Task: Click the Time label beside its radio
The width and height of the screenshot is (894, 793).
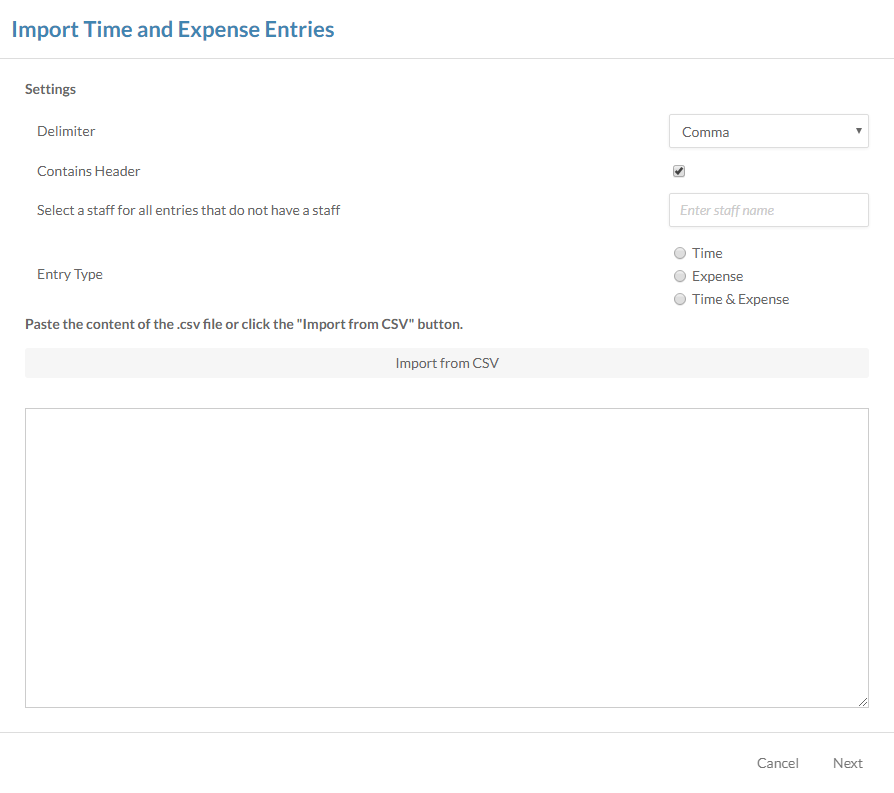Action: [707, 253]
